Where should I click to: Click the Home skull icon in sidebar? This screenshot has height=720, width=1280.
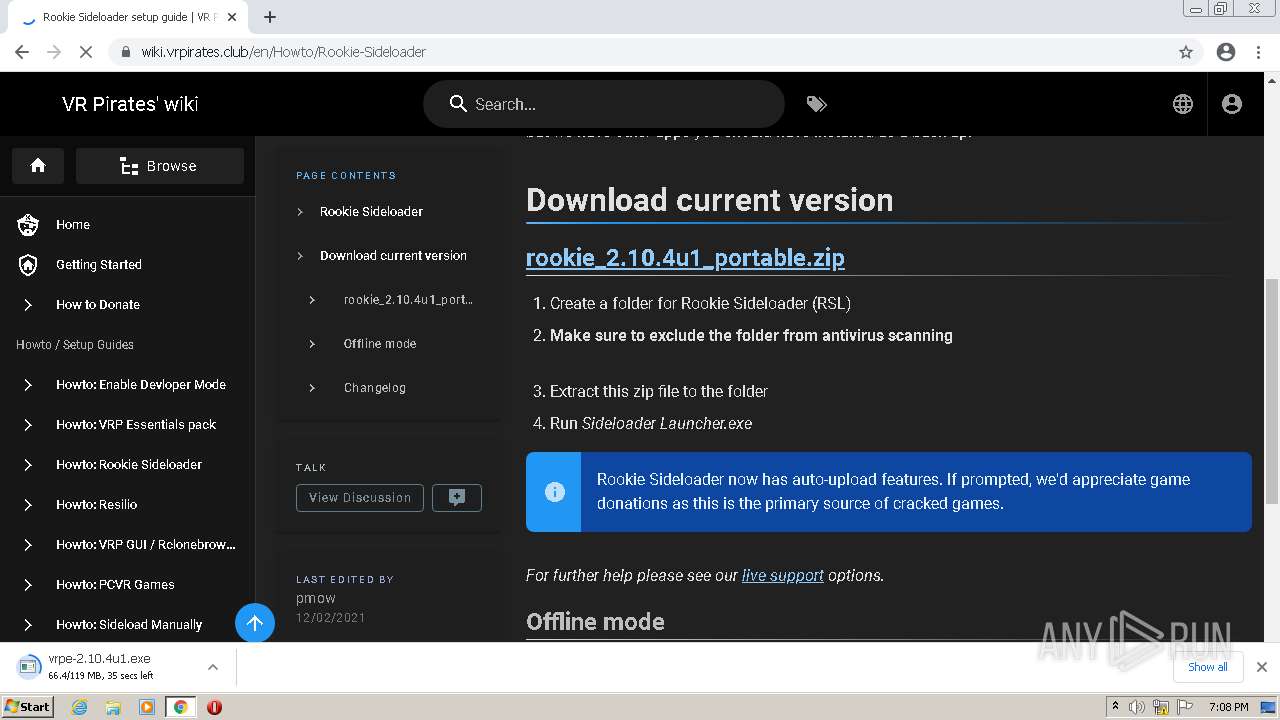28,225
